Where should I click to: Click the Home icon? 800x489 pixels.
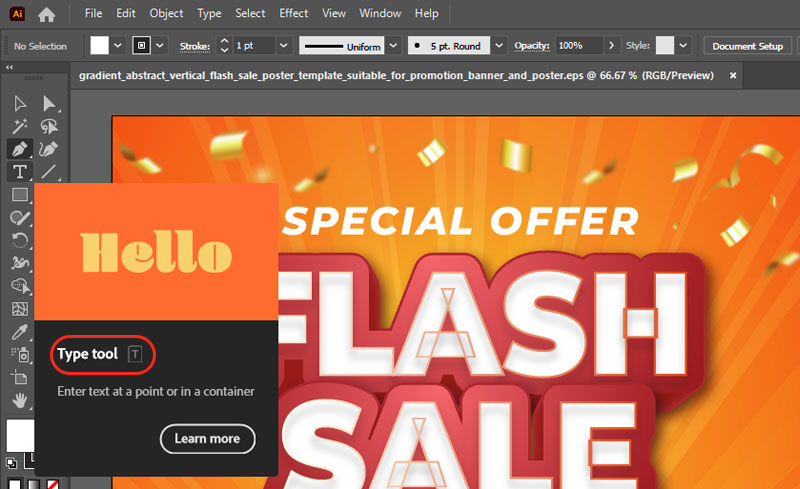click(46, 14)
